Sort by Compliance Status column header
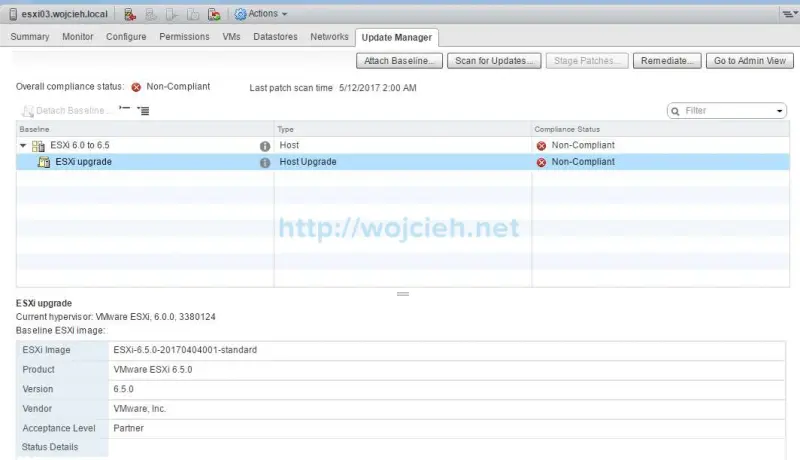This screenshot has width=800, height=460. pos(660,129)
